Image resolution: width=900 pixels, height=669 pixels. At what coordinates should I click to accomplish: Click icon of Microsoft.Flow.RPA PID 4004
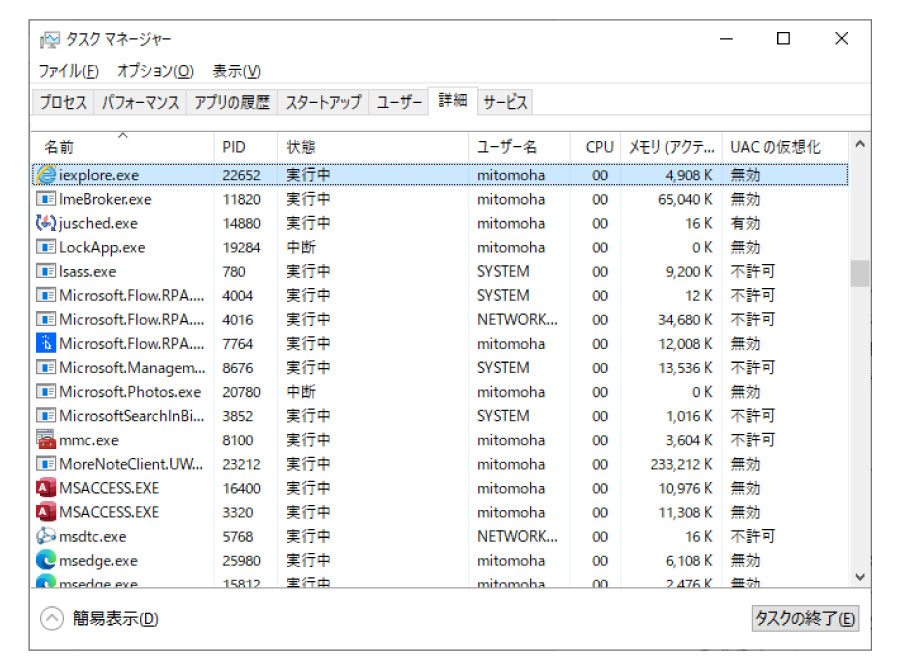coord(46,295)
